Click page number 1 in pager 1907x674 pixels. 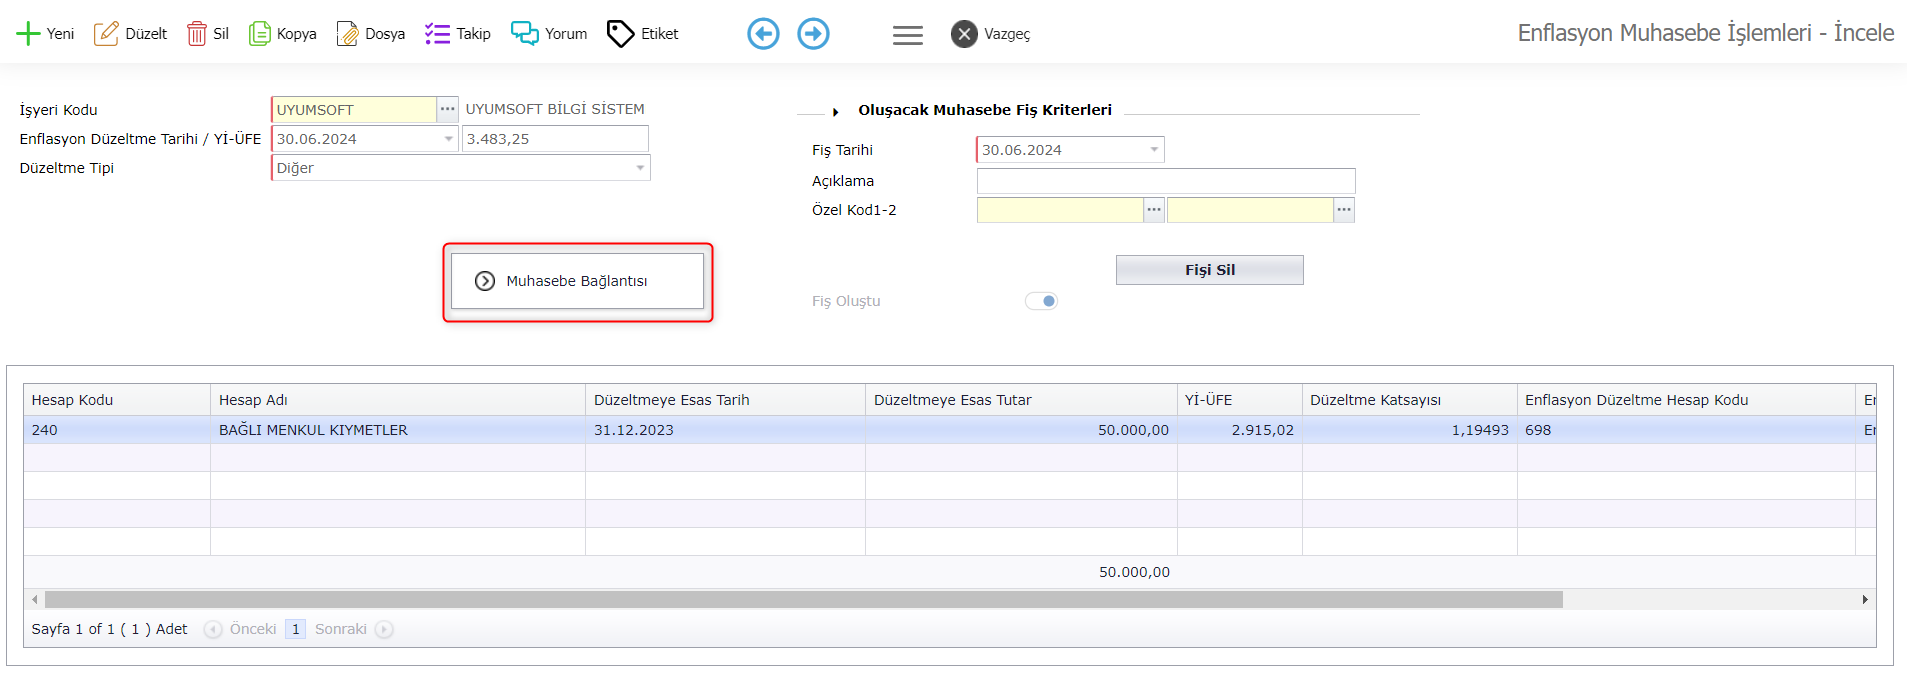click(x=296, y=629)
